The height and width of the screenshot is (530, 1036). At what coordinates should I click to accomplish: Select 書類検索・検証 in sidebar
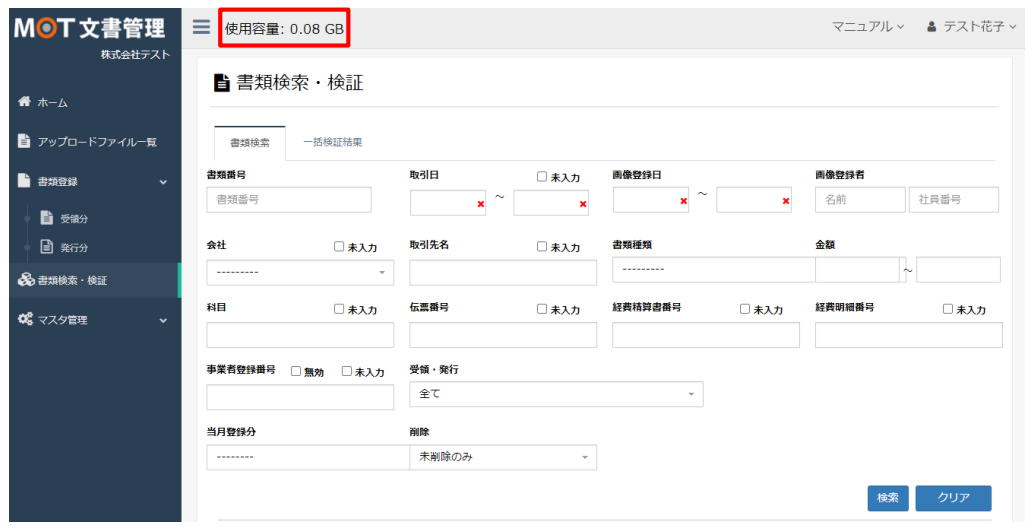click(94, 280)
